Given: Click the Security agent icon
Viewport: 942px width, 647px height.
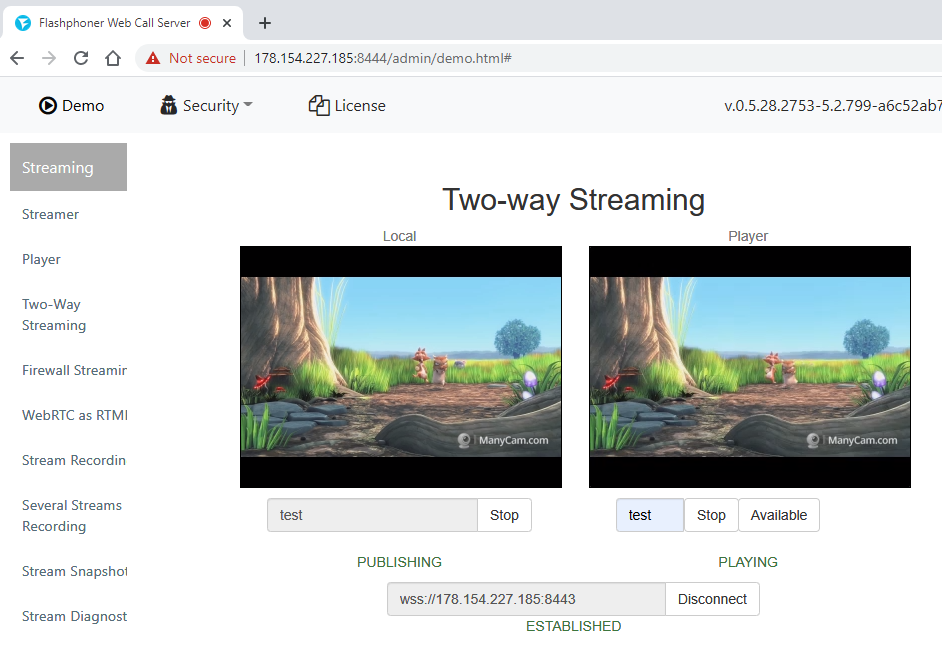Looking at the screenshot, I should [168, 105].
